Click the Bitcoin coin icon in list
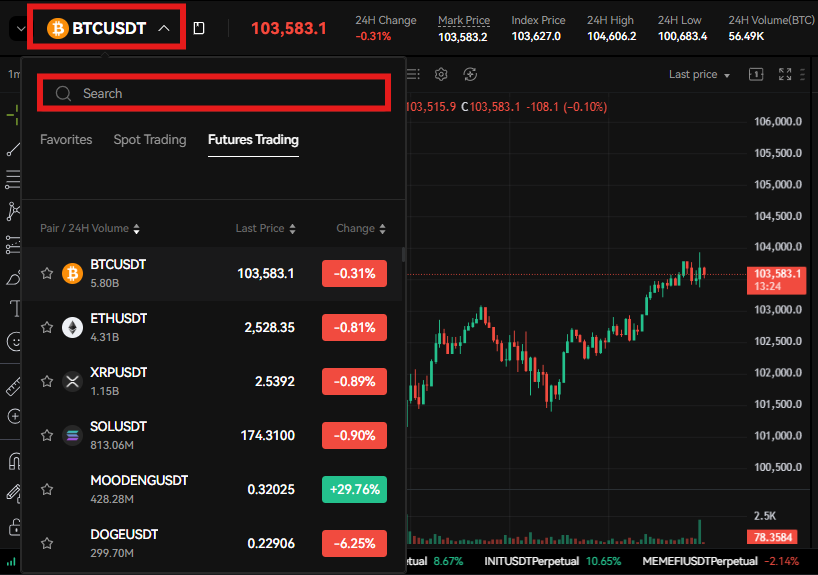The image size is (818, 575). pos(73,273)
